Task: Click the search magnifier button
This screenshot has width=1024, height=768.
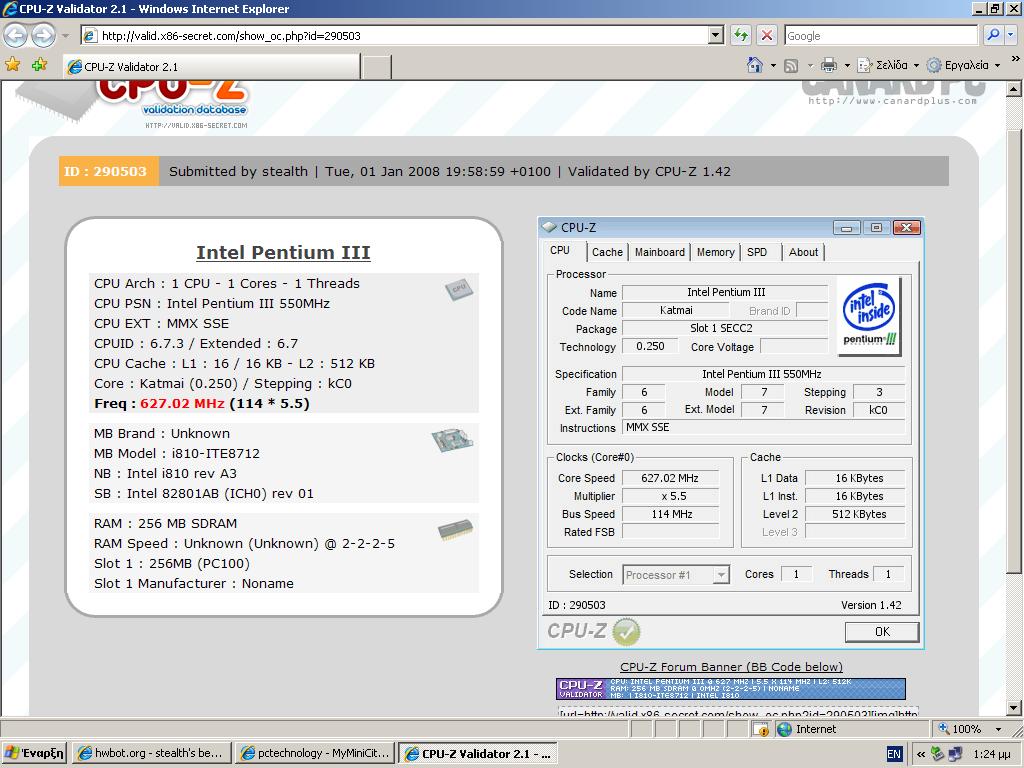Action: pos(993,35)
